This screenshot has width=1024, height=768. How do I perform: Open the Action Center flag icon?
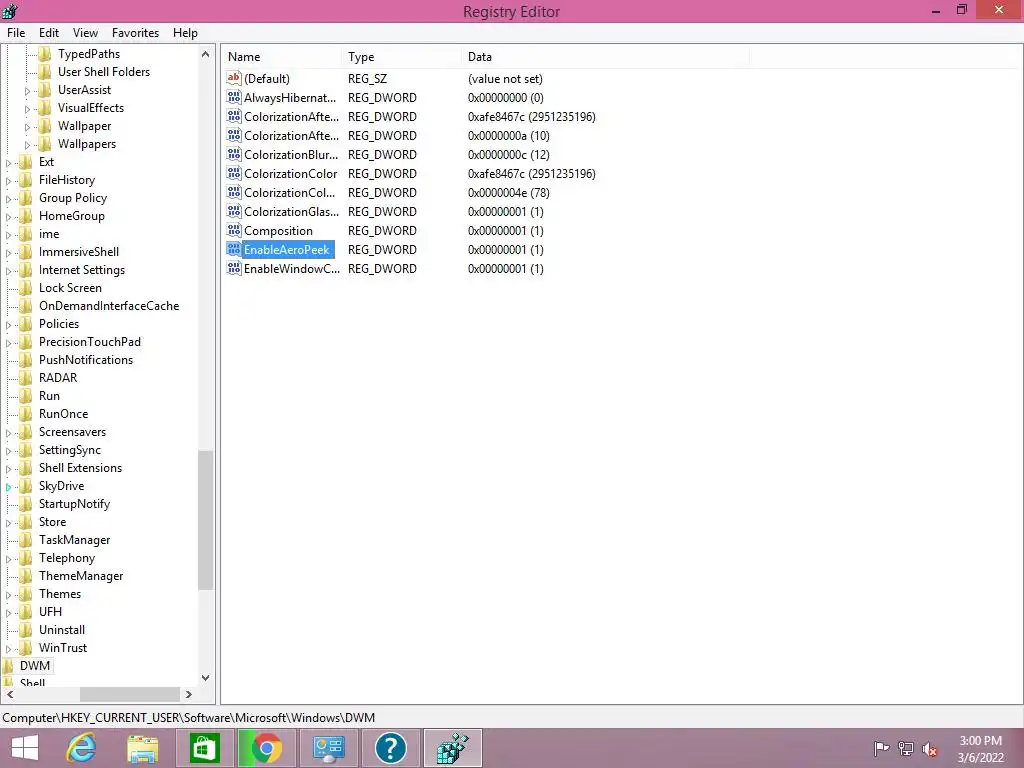(x=881, y=748)
